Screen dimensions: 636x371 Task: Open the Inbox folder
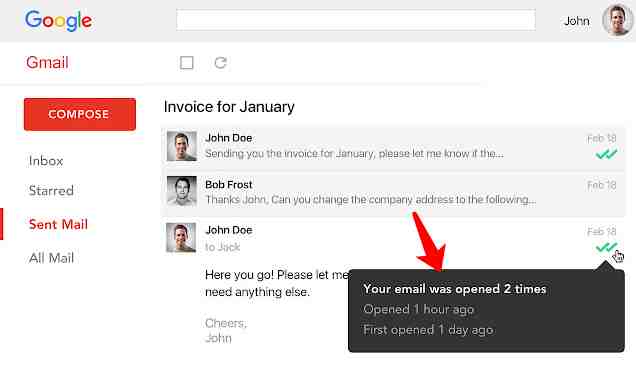click(46, 161)
